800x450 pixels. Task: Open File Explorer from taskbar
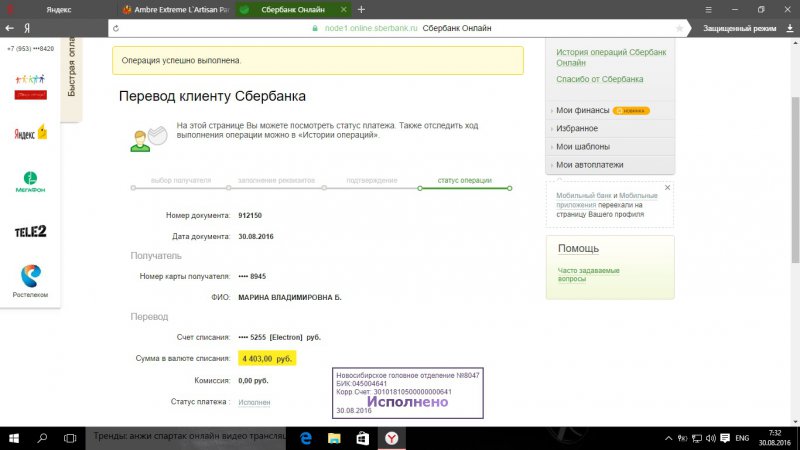click(334, 438)
